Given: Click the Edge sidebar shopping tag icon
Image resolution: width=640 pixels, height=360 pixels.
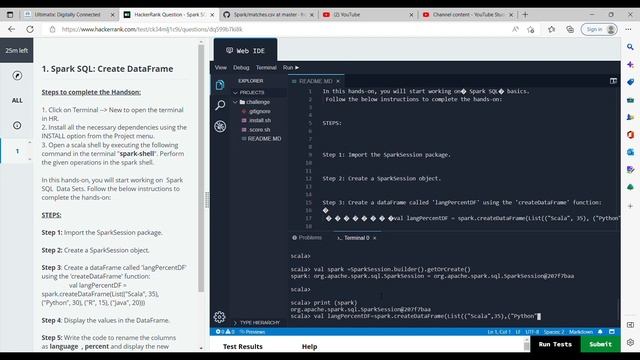Looking at the screenshot, I should click(x=630, y=82).
